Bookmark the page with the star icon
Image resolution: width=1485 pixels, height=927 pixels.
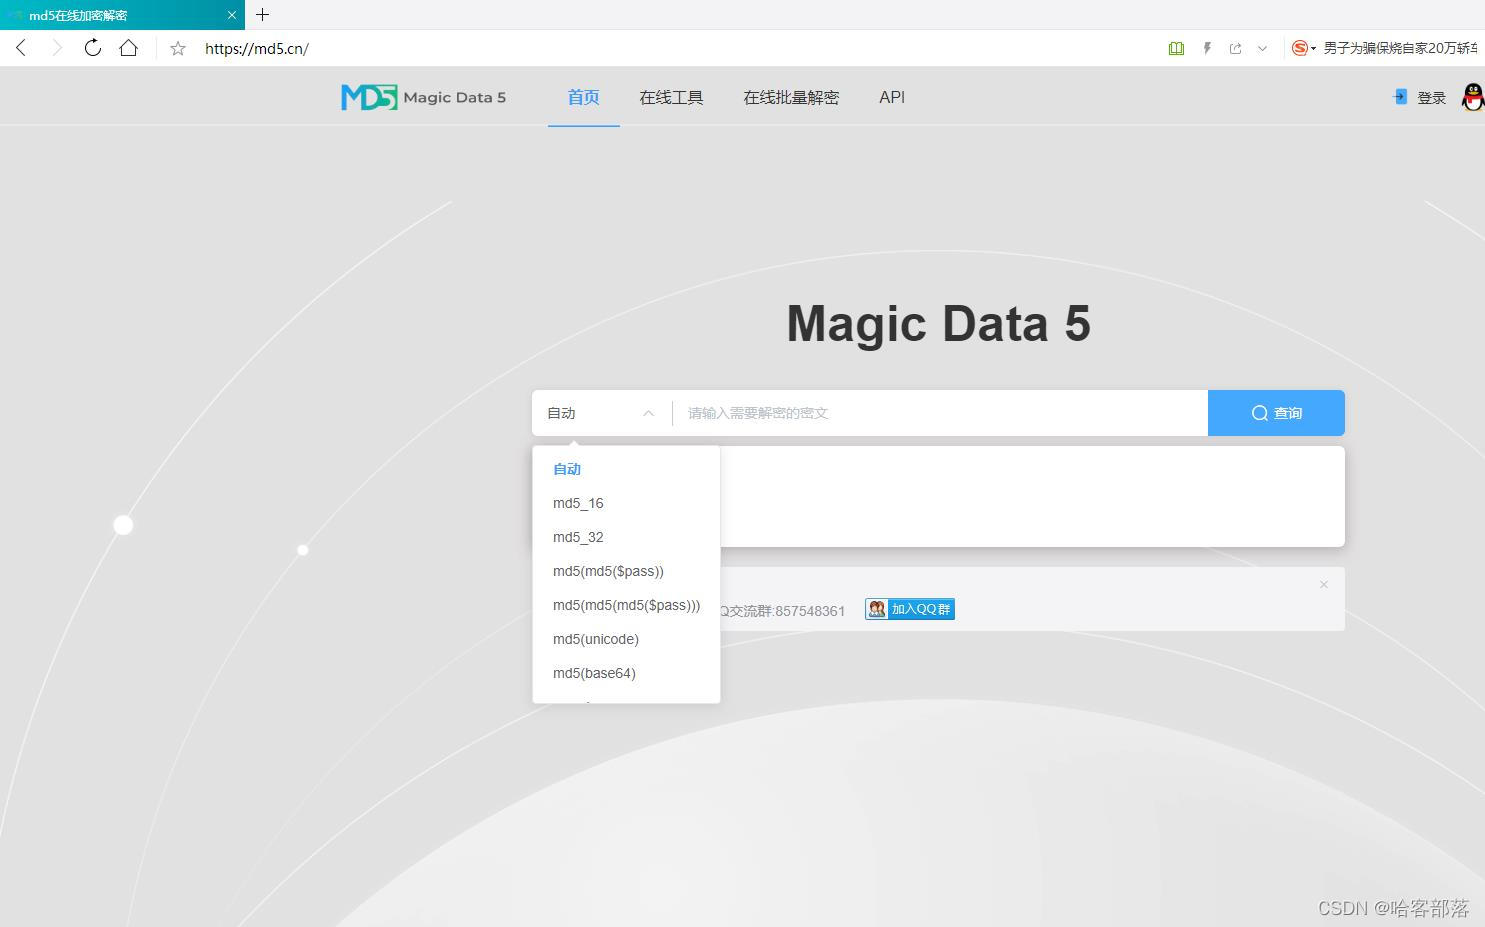pyautogui.click(x=178, y=48)
